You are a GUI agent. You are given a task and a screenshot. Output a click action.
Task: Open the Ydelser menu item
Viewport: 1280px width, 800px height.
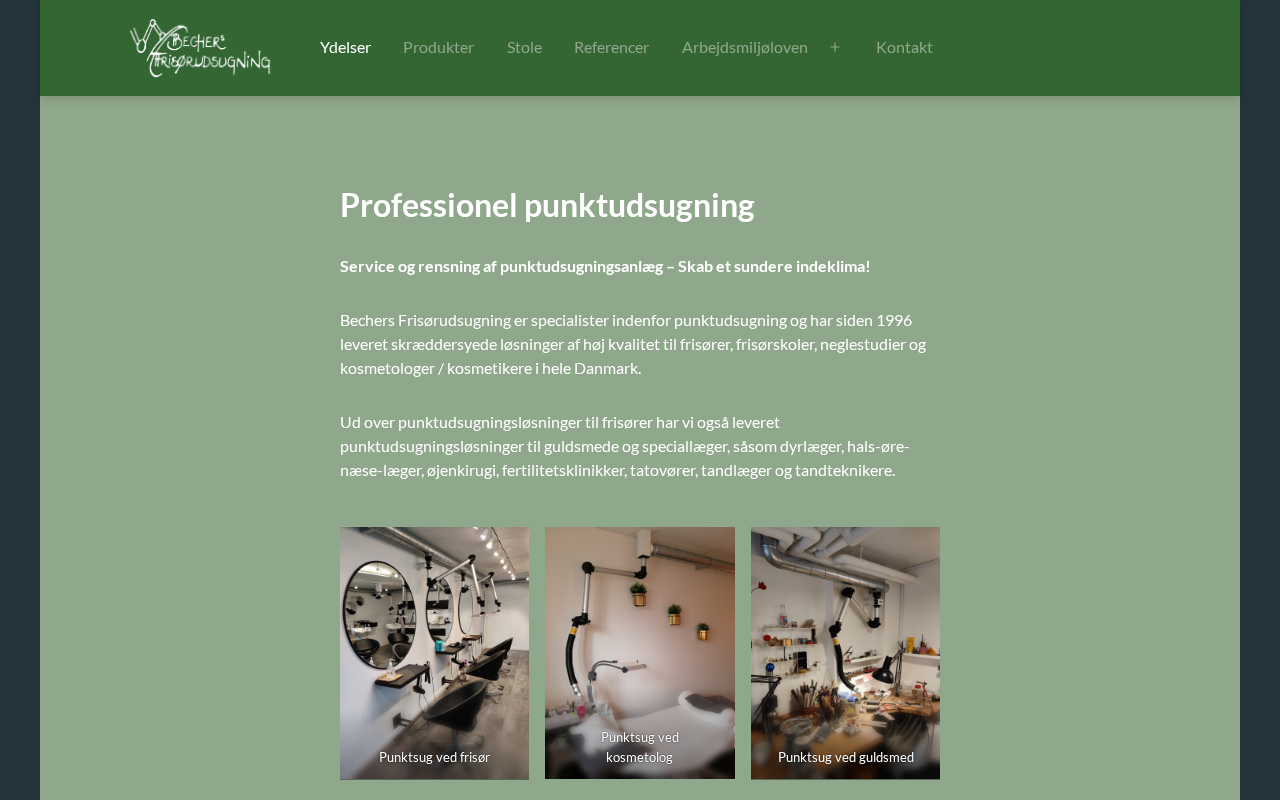point(345,47)
